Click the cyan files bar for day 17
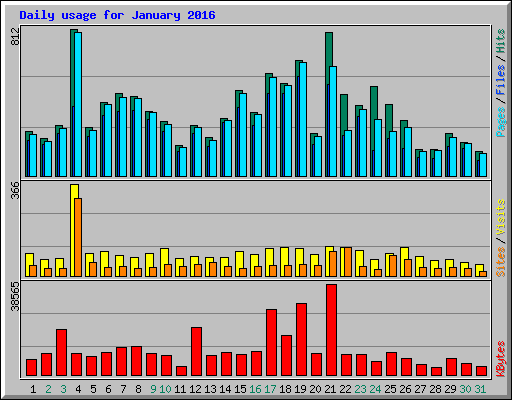 (273, 127)
